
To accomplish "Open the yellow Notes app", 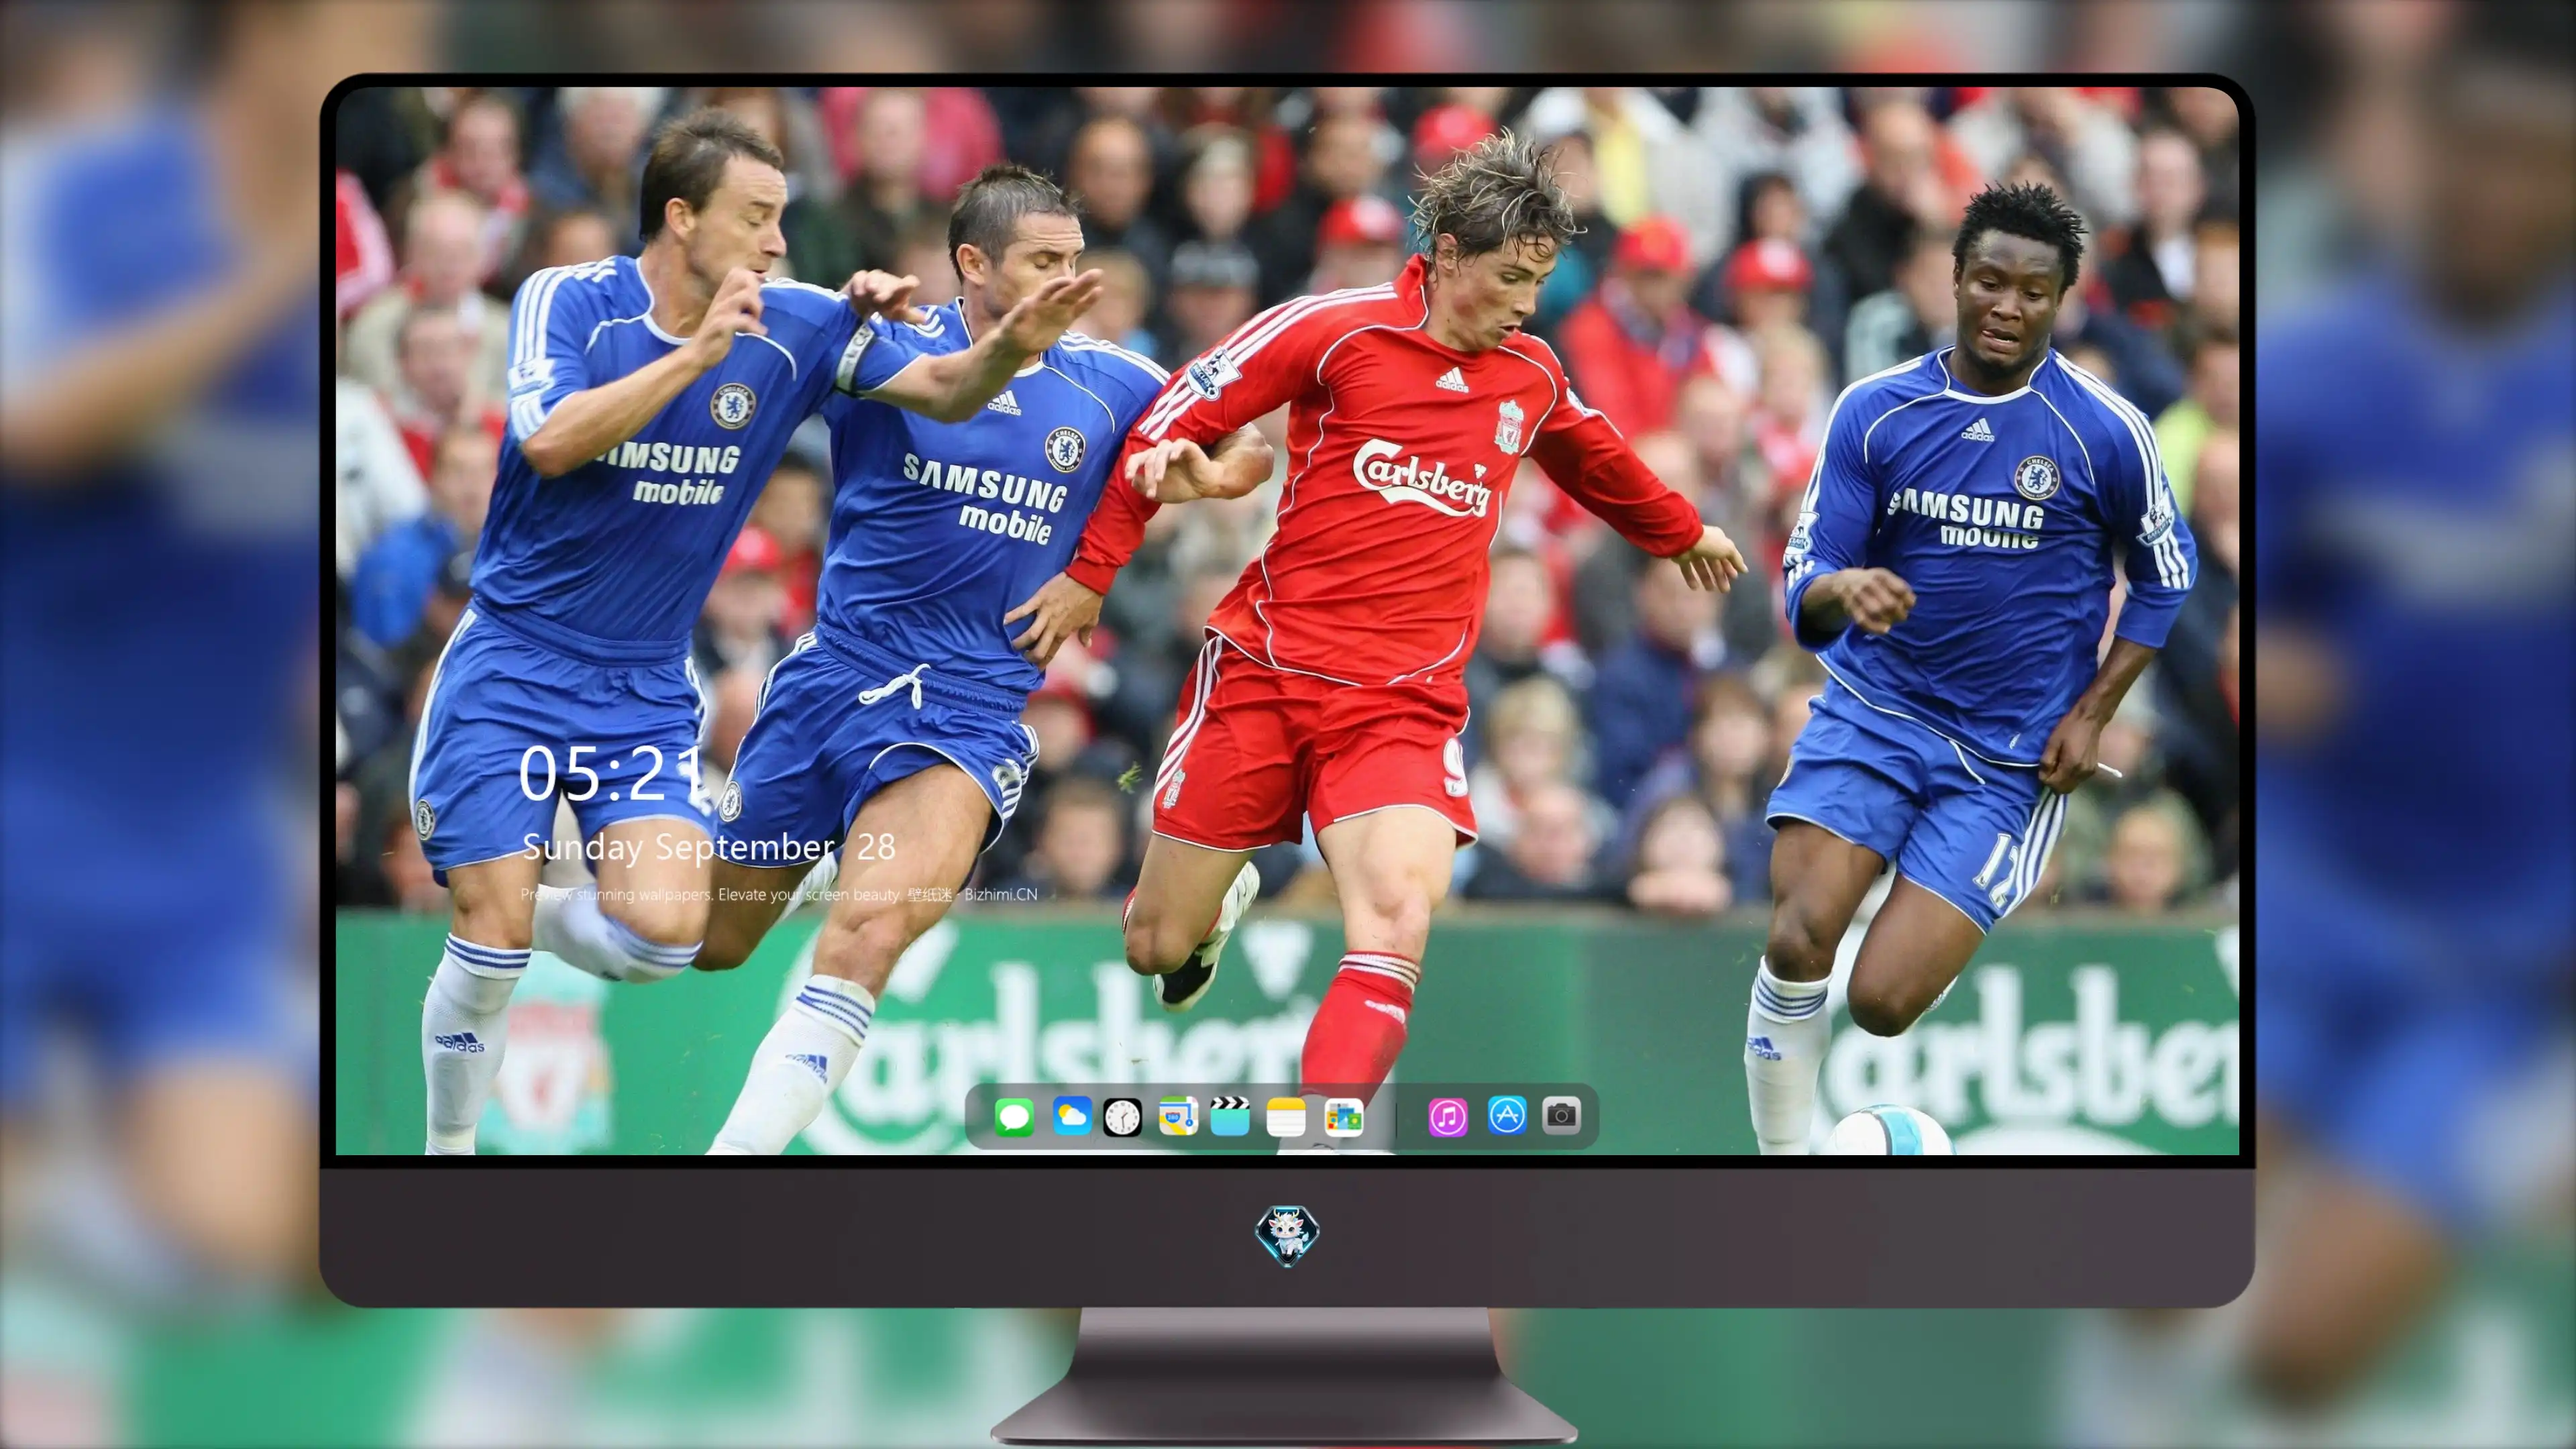I will (x=1286, y=1116).
